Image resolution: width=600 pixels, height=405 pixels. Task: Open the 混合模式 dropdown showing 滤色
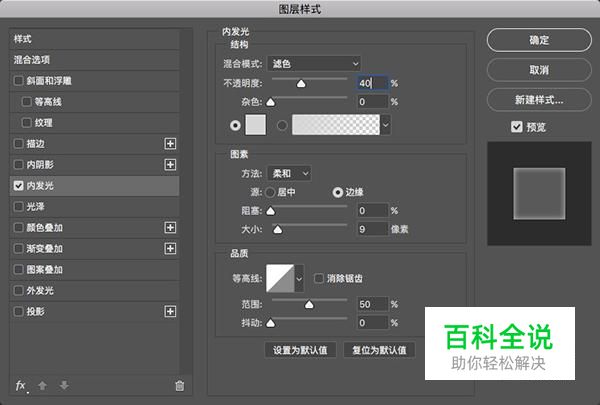314,64
